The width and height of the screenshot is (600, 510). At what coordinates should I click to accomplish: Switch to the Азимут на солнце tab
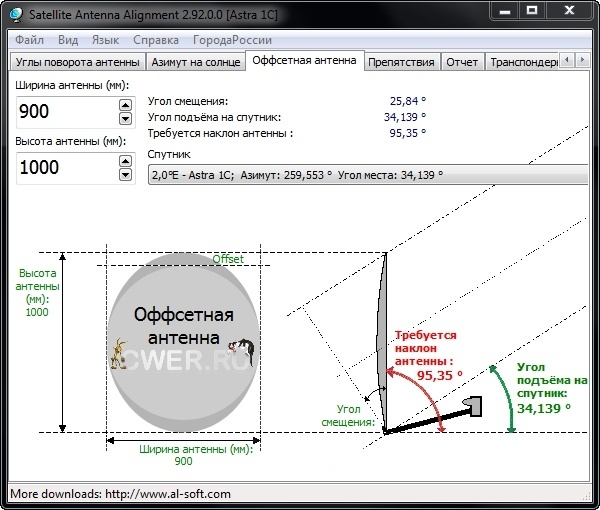pyautogui.click(x=195, y=62)
